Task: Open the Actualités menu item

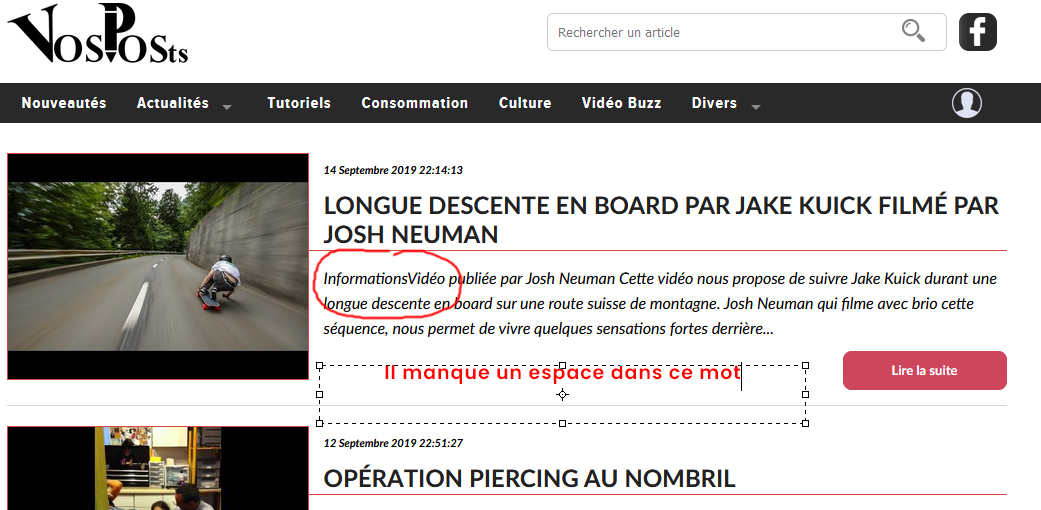Action: point(173,103)
